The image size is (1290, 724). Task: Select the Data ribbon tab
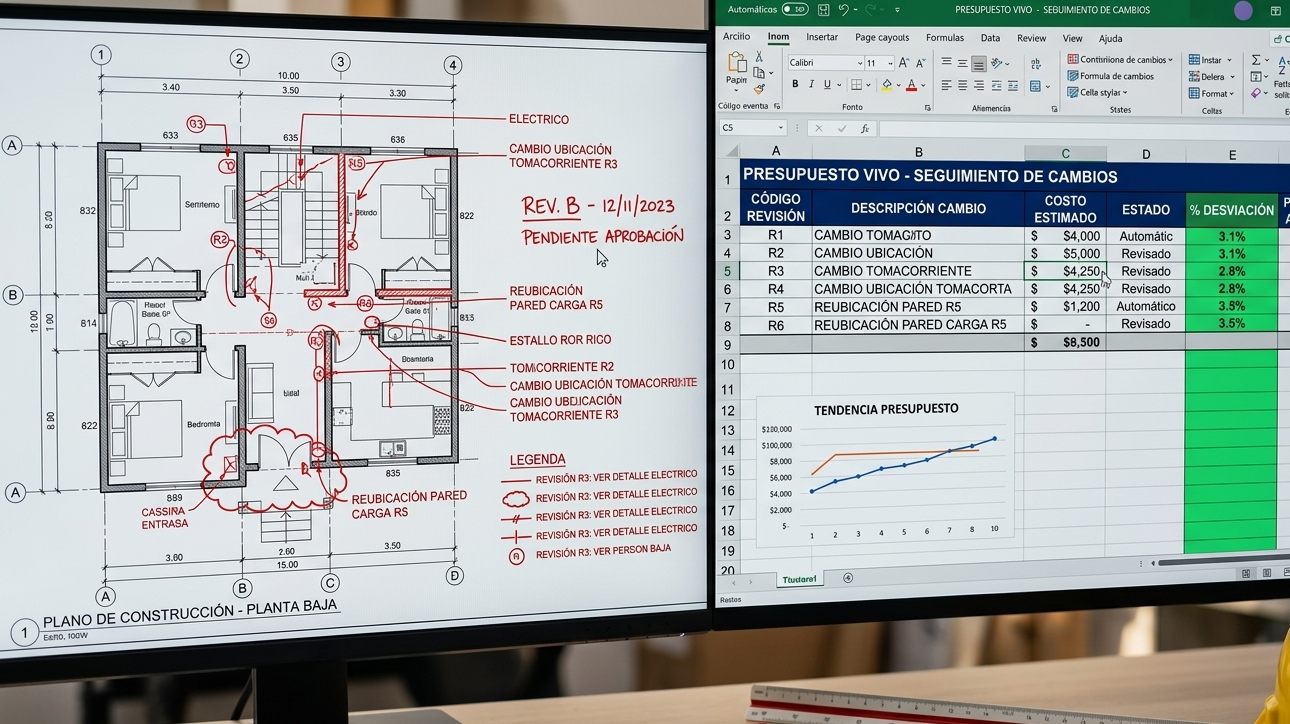(x=990, y=38)
